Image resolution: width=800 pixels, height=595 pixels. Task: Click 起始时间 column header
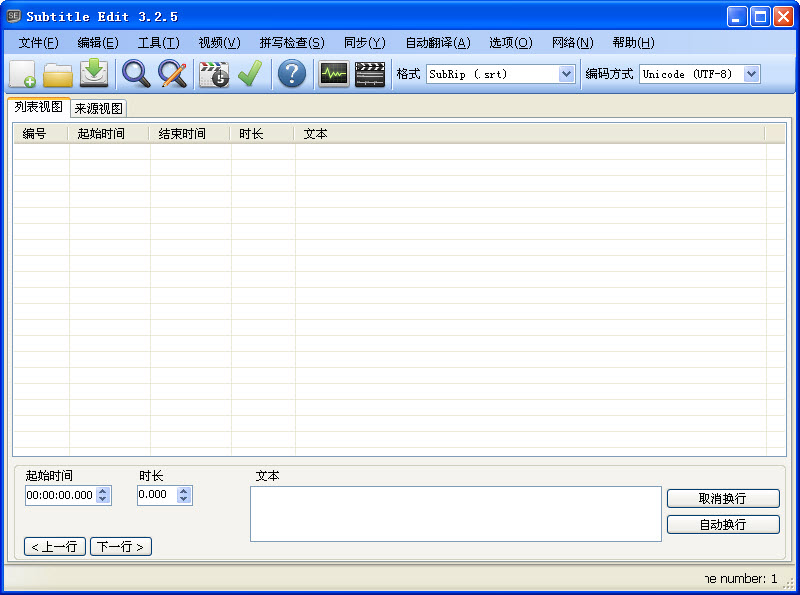point(108,134)
